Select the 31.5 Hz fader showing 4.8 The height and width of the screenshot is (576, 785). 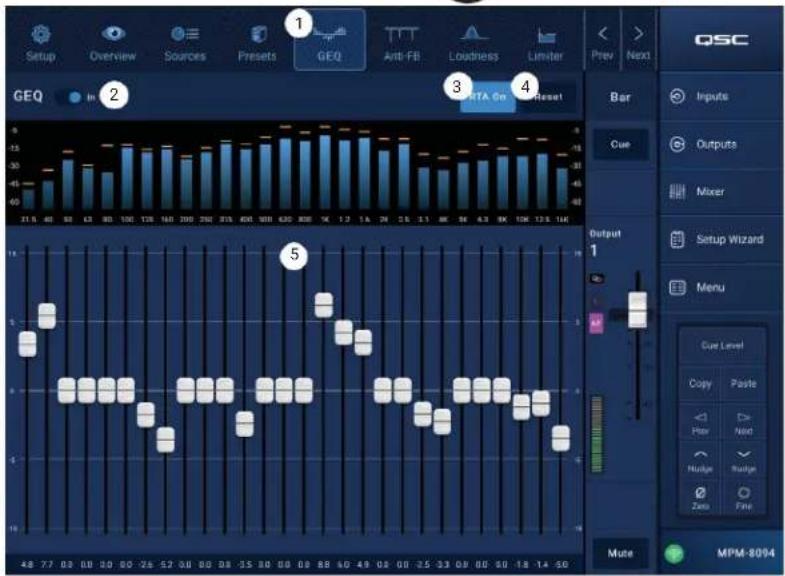[28, 344]
